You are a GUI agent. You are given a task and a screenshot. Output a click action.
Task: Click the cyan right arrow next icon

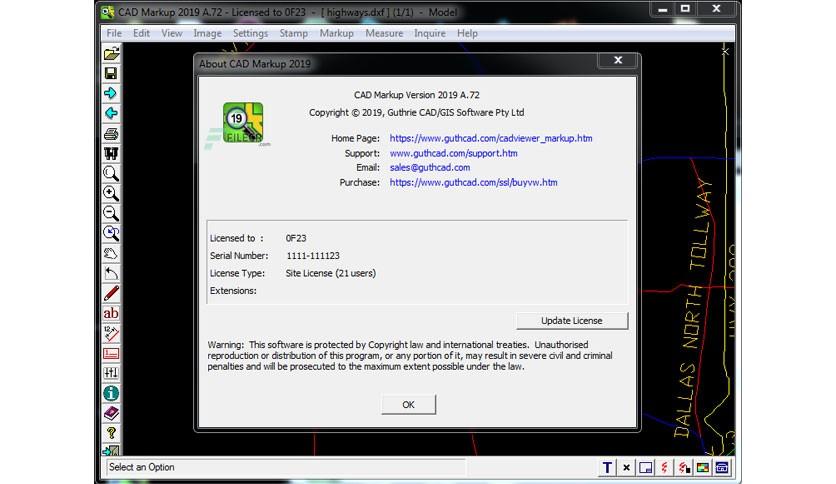point(111,93)
